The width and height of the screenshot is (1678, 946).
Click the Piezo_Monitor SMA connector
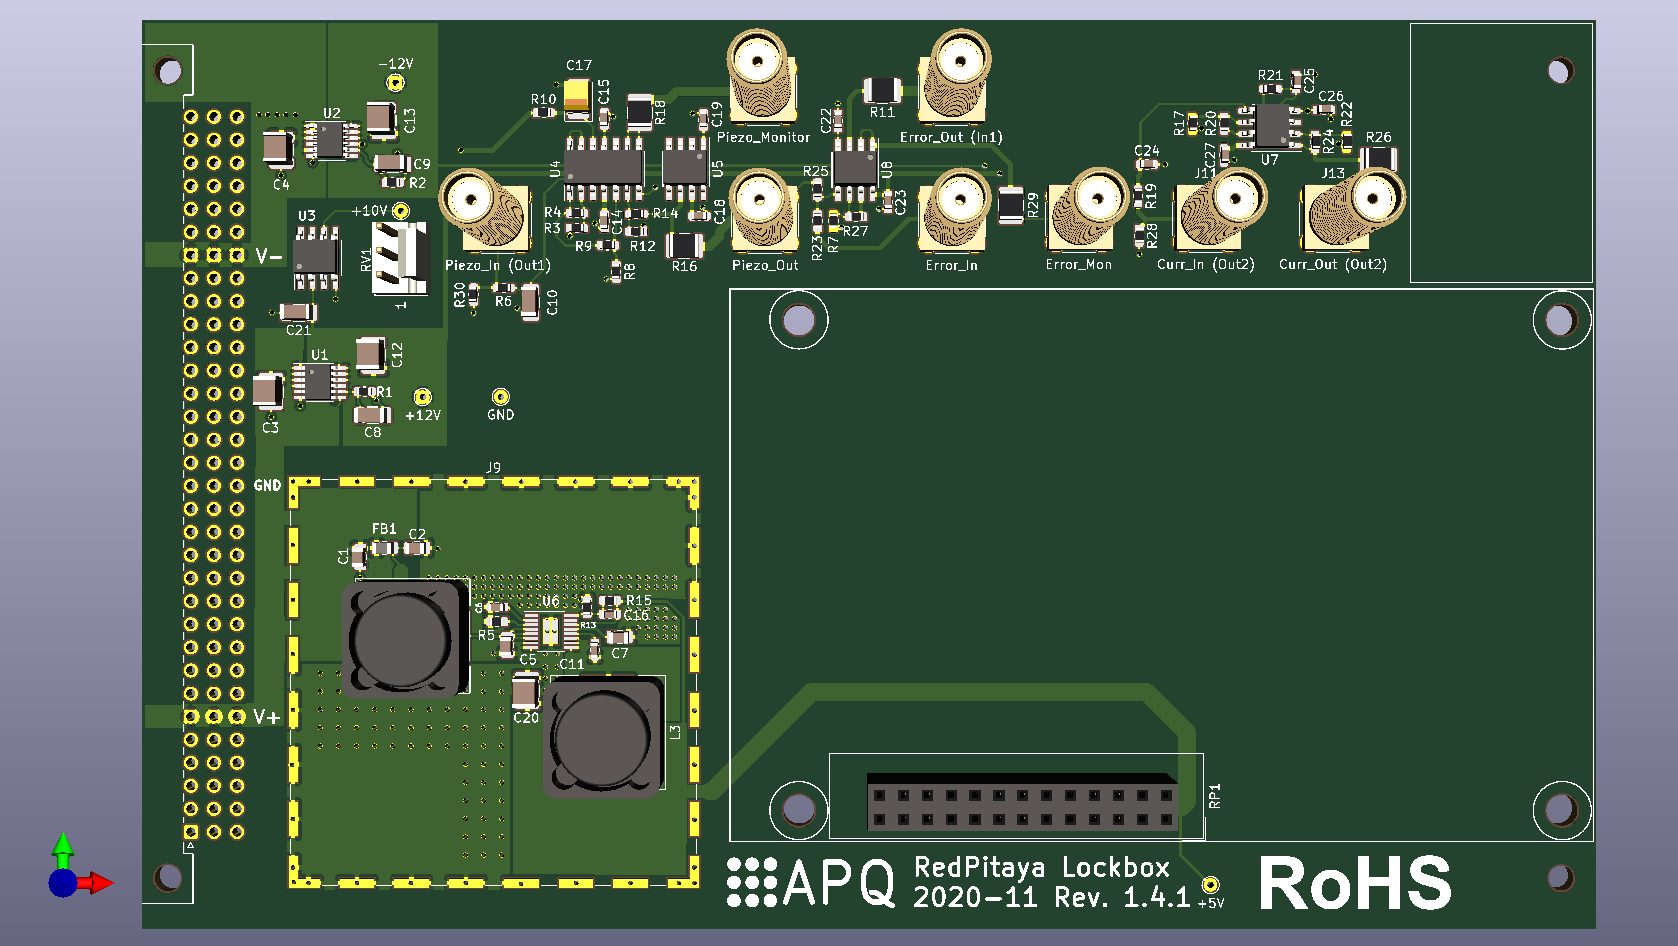(x=761, y=76)
